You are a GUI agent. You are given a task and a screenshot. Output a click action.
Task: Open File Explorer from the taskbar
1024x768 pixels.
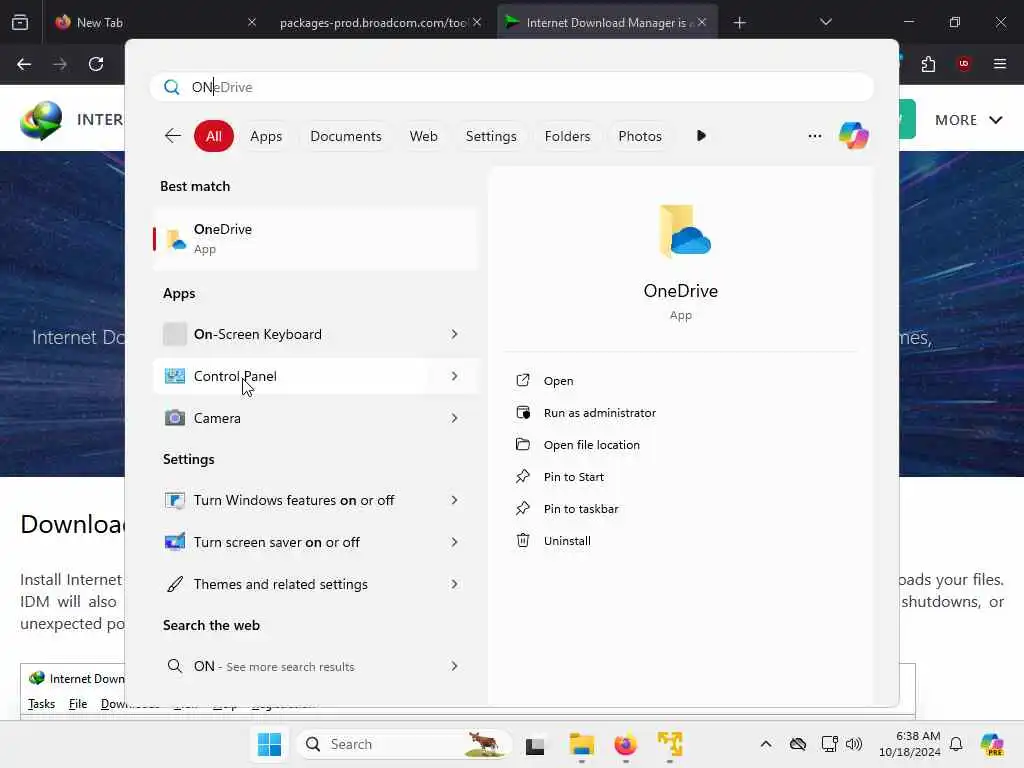pyautogui.click(x=581, y=744)
